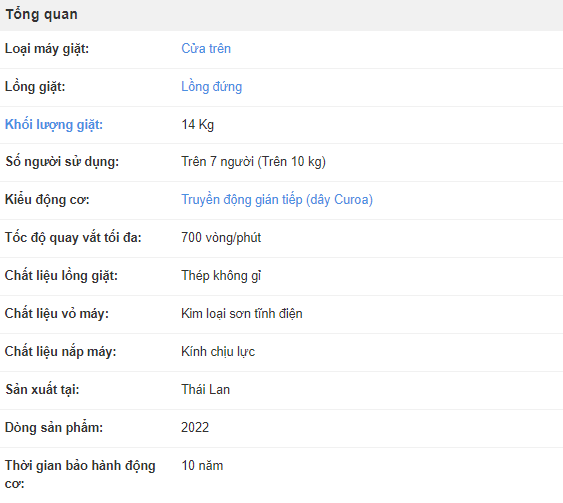The height and width of the screenshot is (503, 563).
Task: Click the 'Số người sử dụng:' label
Action: tap(62, 162)
